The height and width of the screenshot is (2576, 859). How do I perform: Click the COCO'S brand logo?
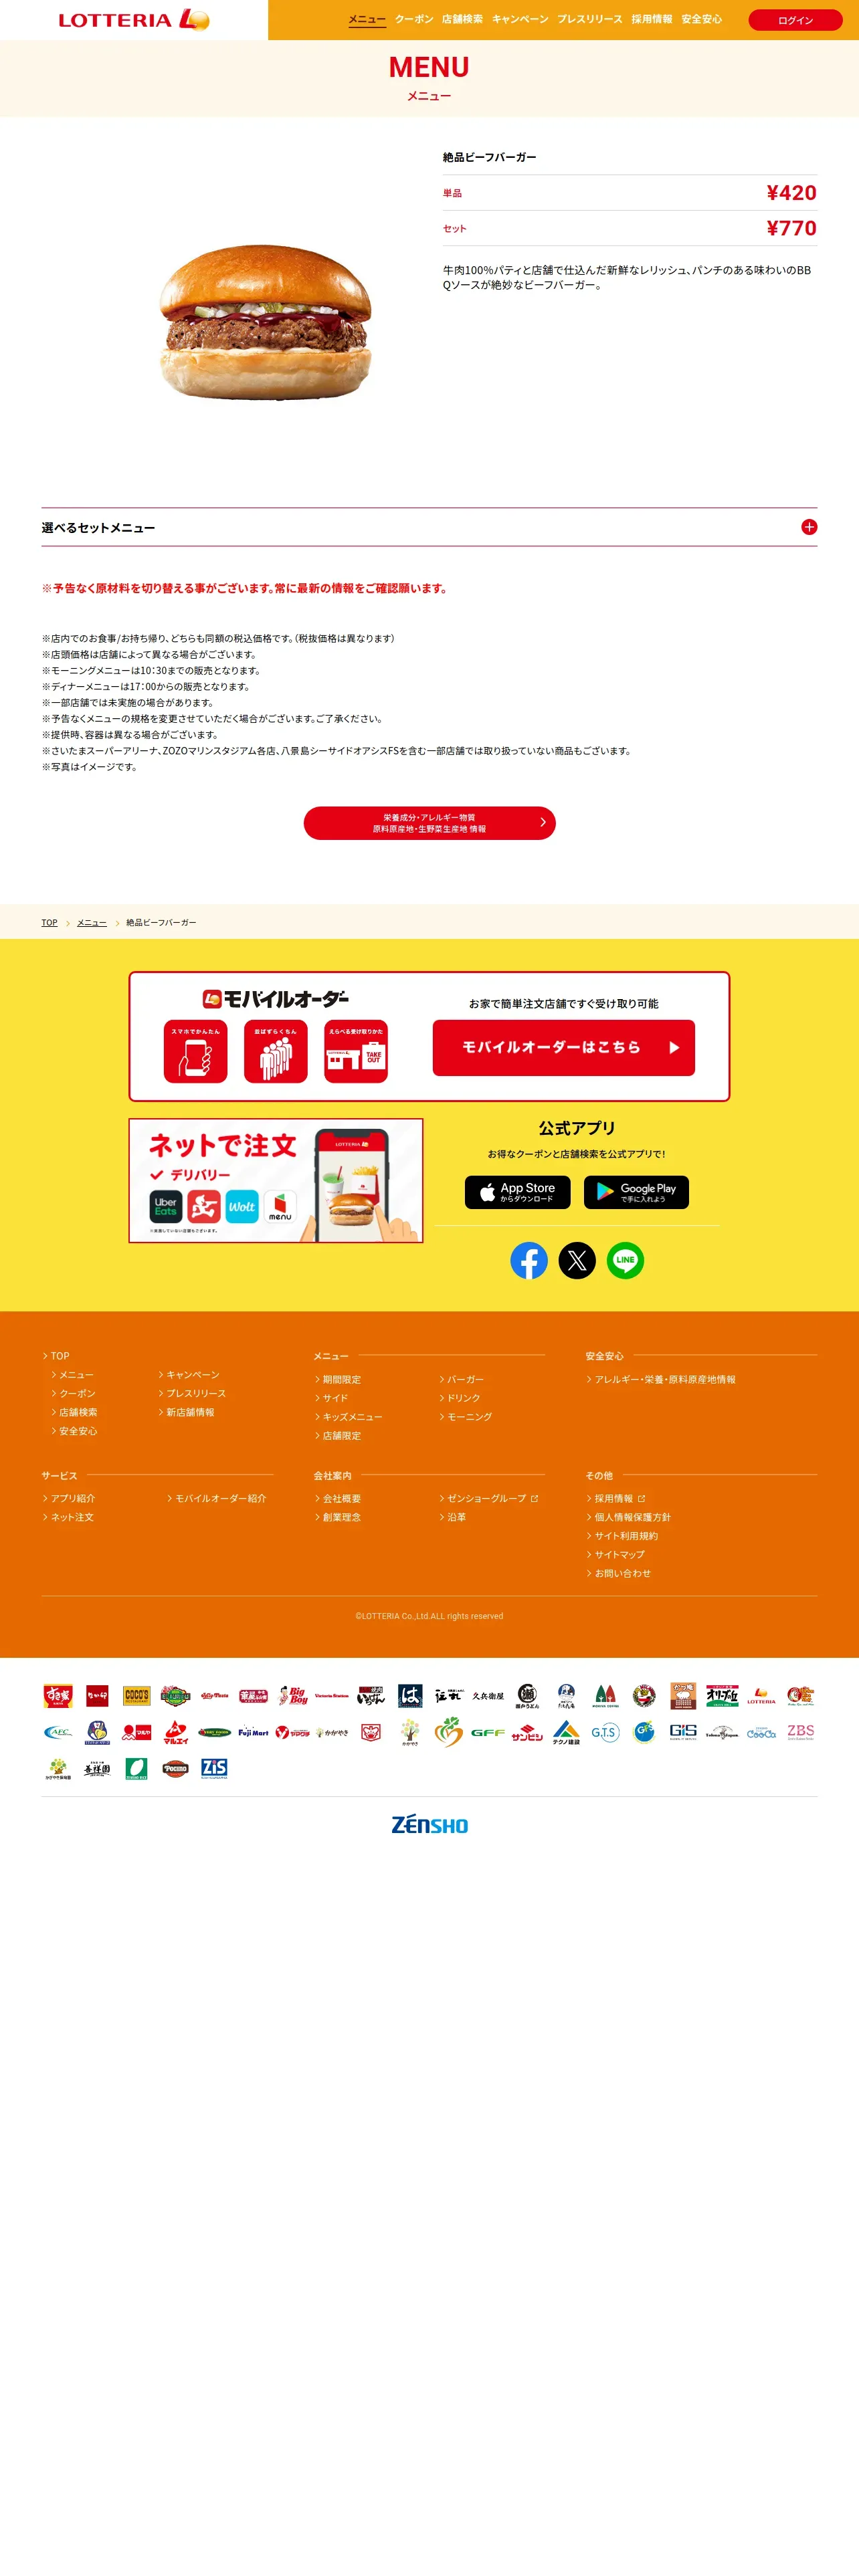coord(136,1695)
